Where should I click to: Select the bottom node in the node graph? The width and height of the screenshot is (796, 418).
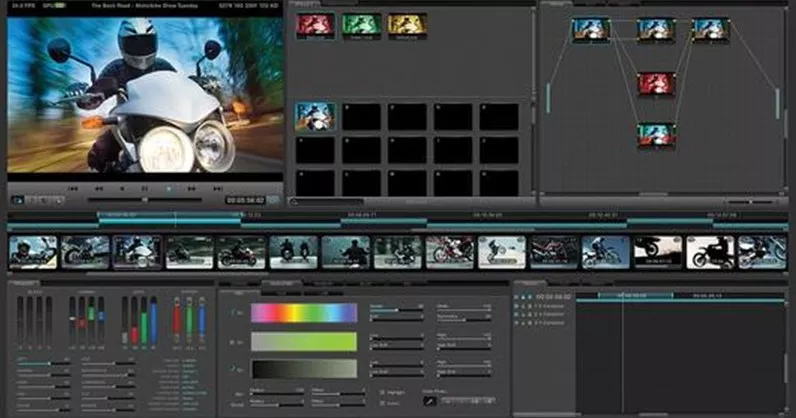click(x=656, y=136)
